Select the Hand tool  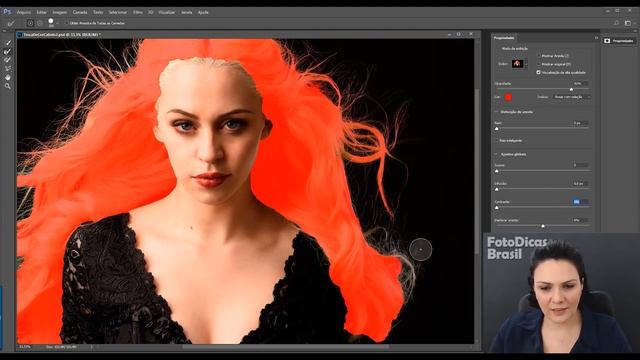point(8,77)
